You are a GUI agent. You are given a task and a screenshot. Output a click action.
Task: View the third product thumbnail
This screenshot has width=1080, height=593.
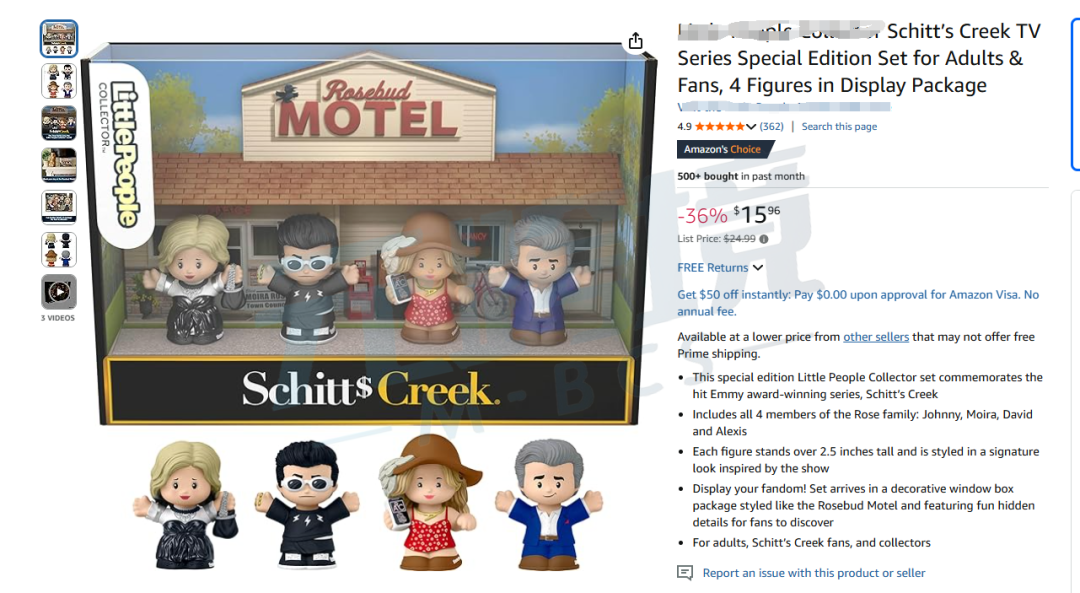click(59, 123)
